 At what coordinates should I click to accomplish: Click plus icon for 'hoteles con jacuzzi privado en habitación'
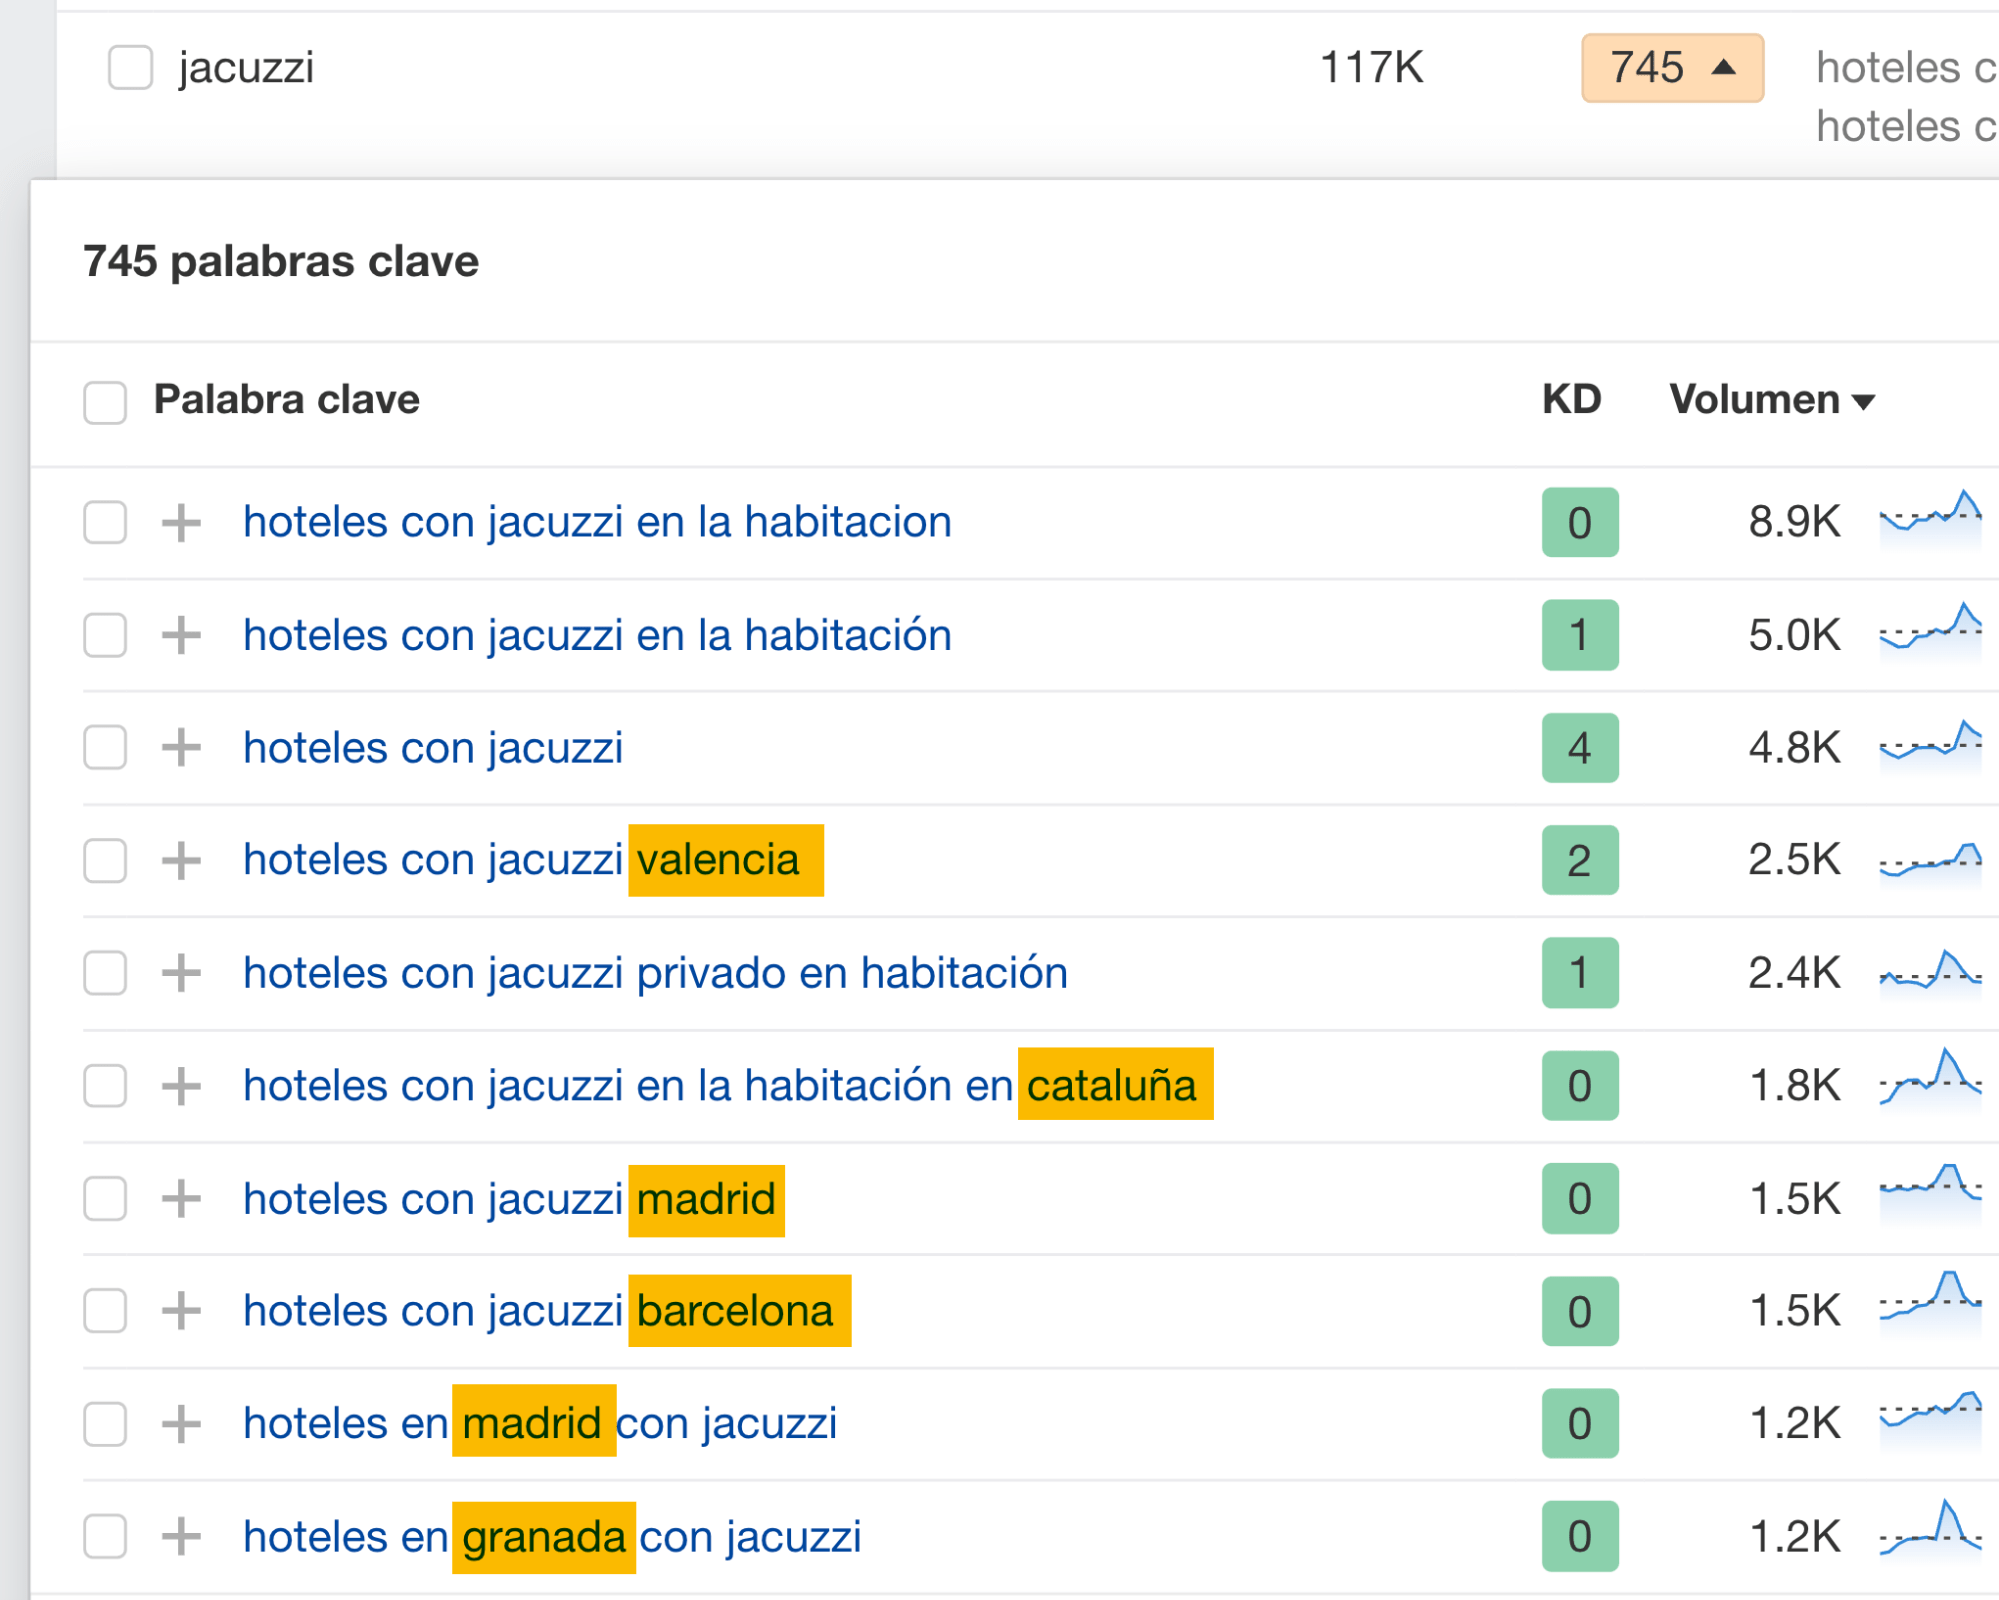click(181, 972)
